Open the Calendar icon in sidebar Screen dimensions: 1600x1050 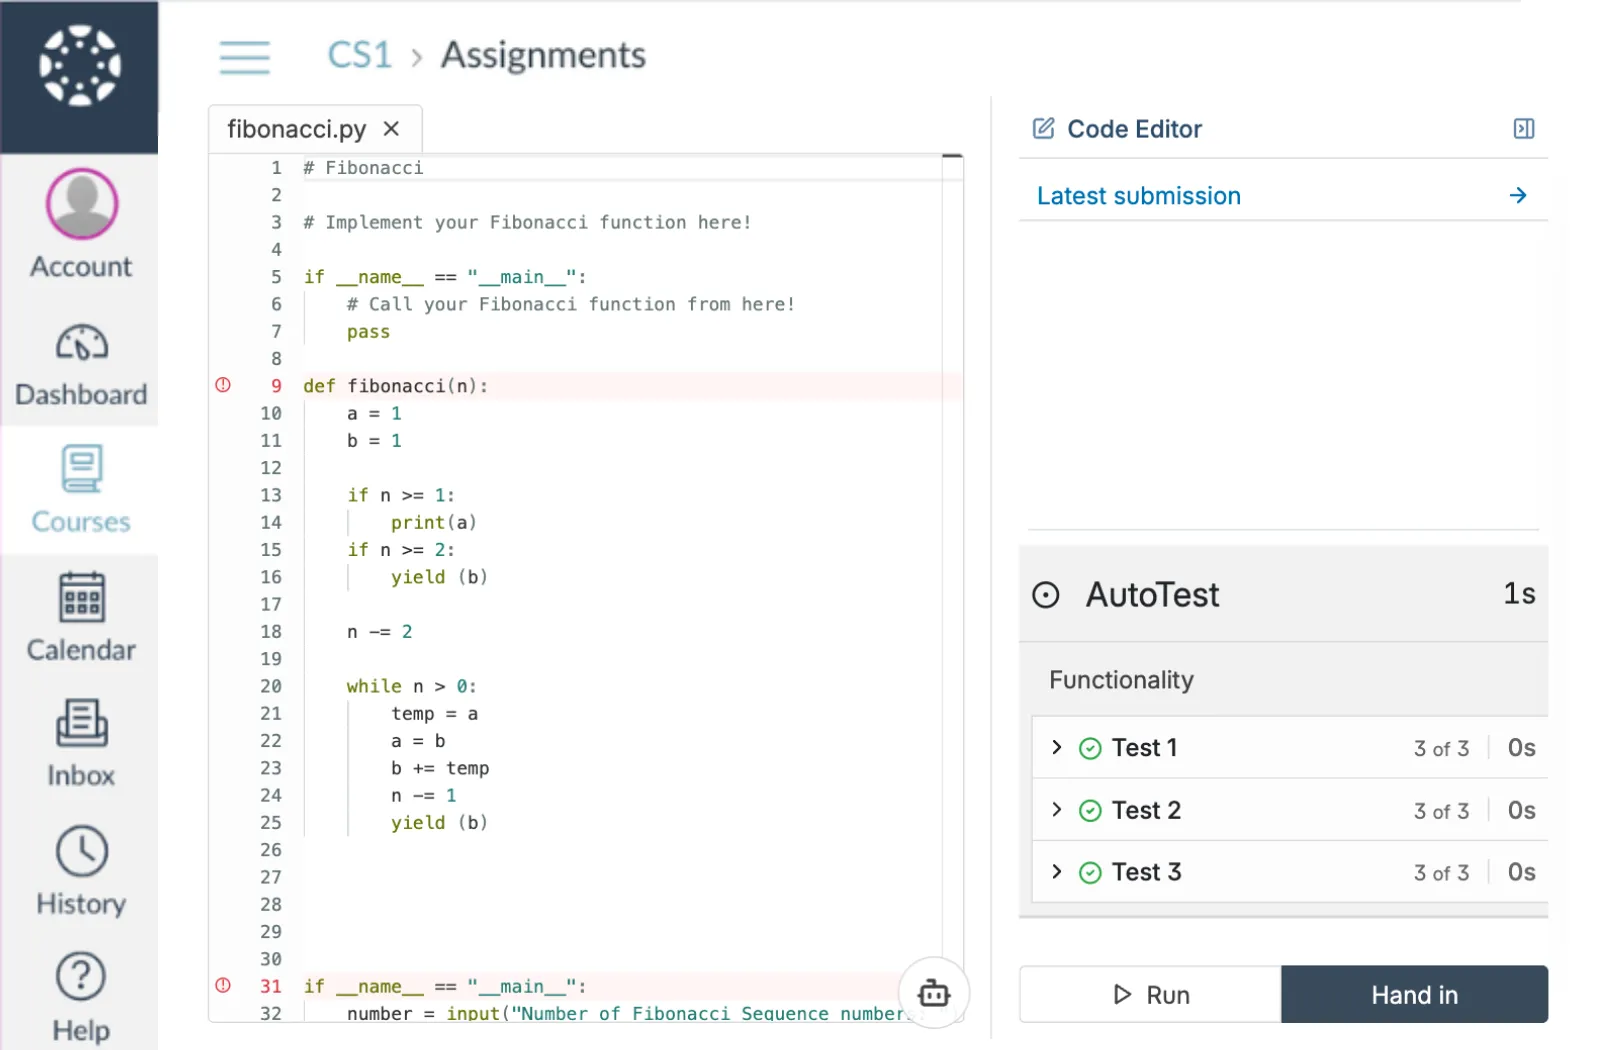click(x=82, y=597)
